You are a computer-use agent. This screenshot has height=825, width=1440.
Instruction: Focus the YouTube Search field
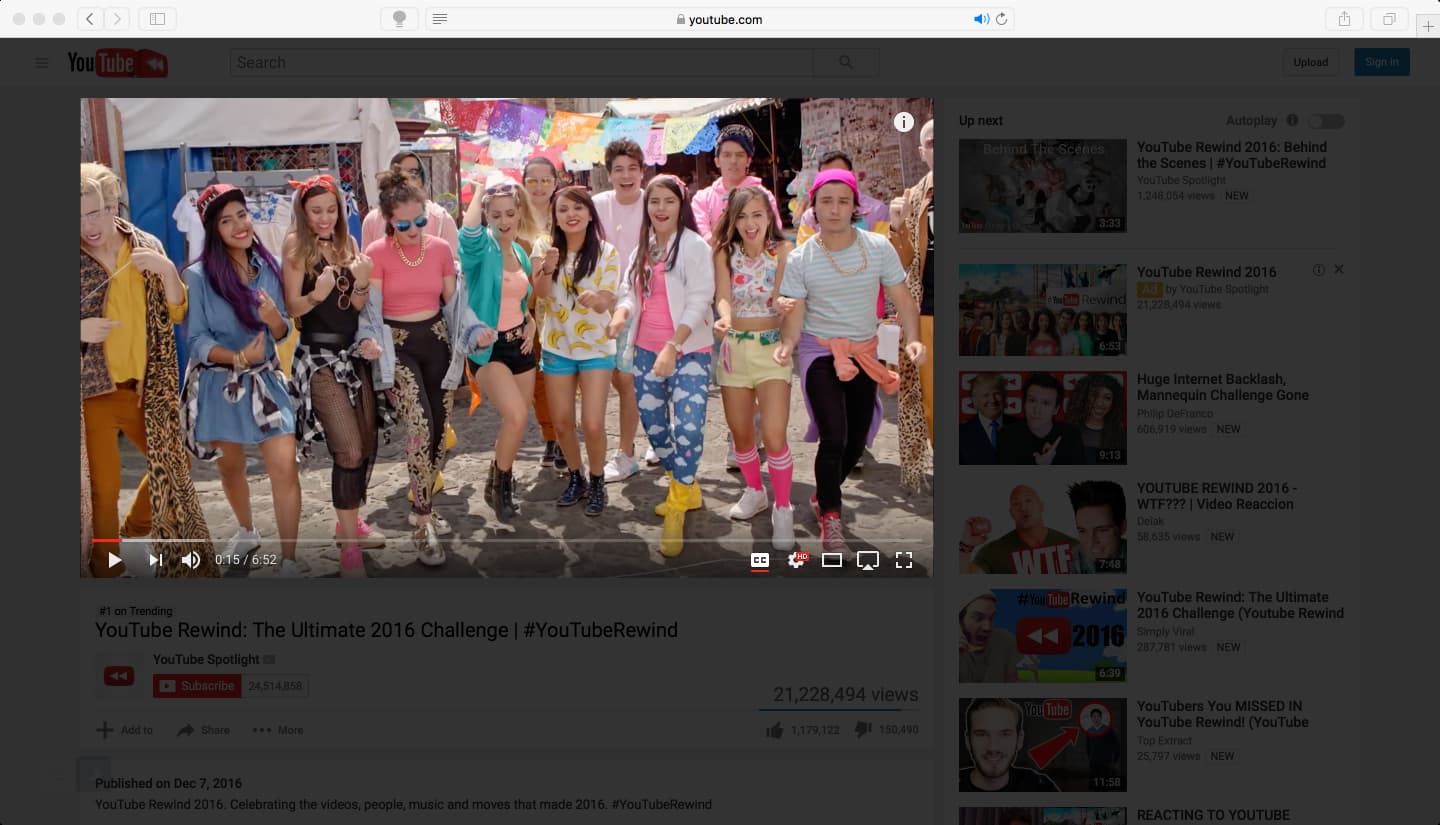pos(521,62)
